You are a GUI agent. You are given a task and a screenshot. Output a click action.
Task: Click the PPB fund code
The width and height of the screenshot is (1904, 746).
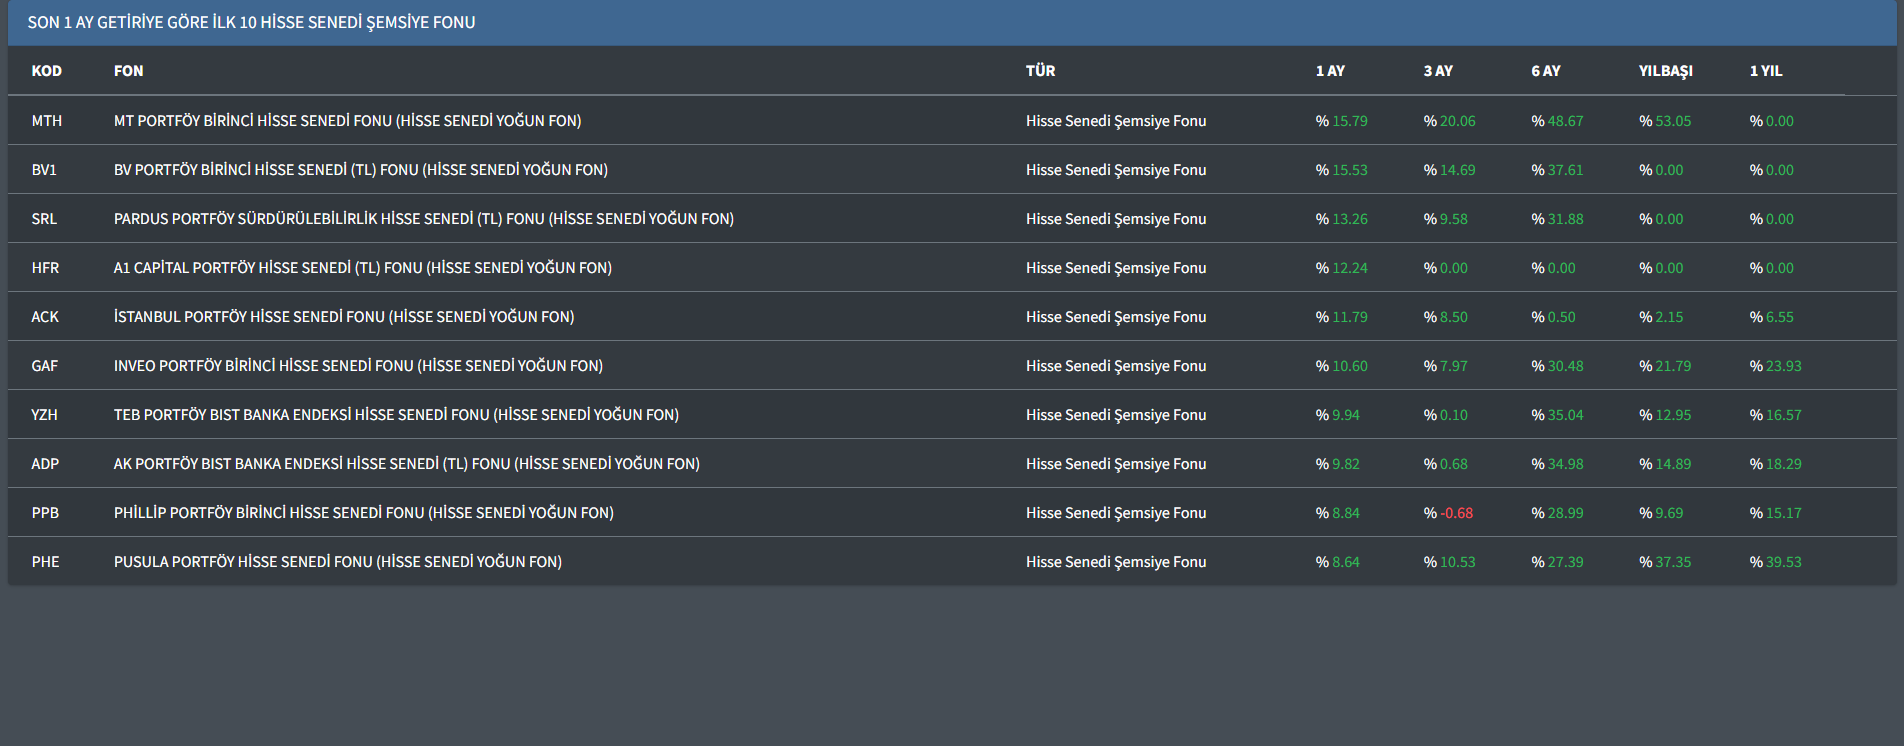tap(45, 513)
